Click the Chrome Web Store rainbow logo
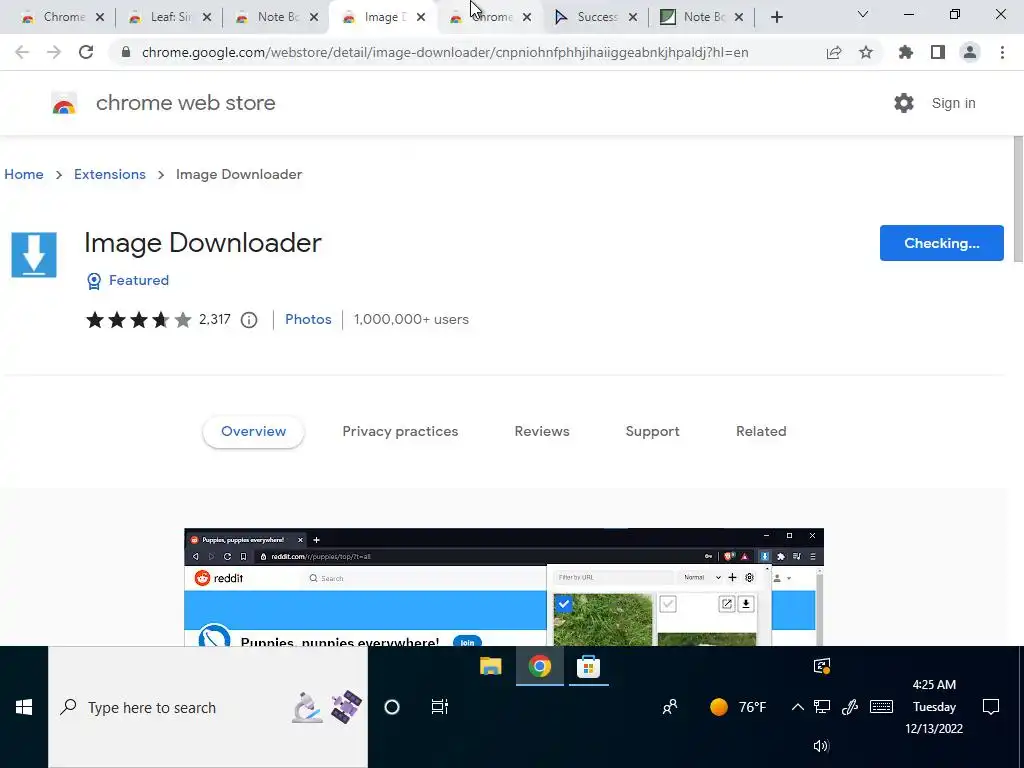The height and width of the screenshot is (768, 1024). (64, 103)
